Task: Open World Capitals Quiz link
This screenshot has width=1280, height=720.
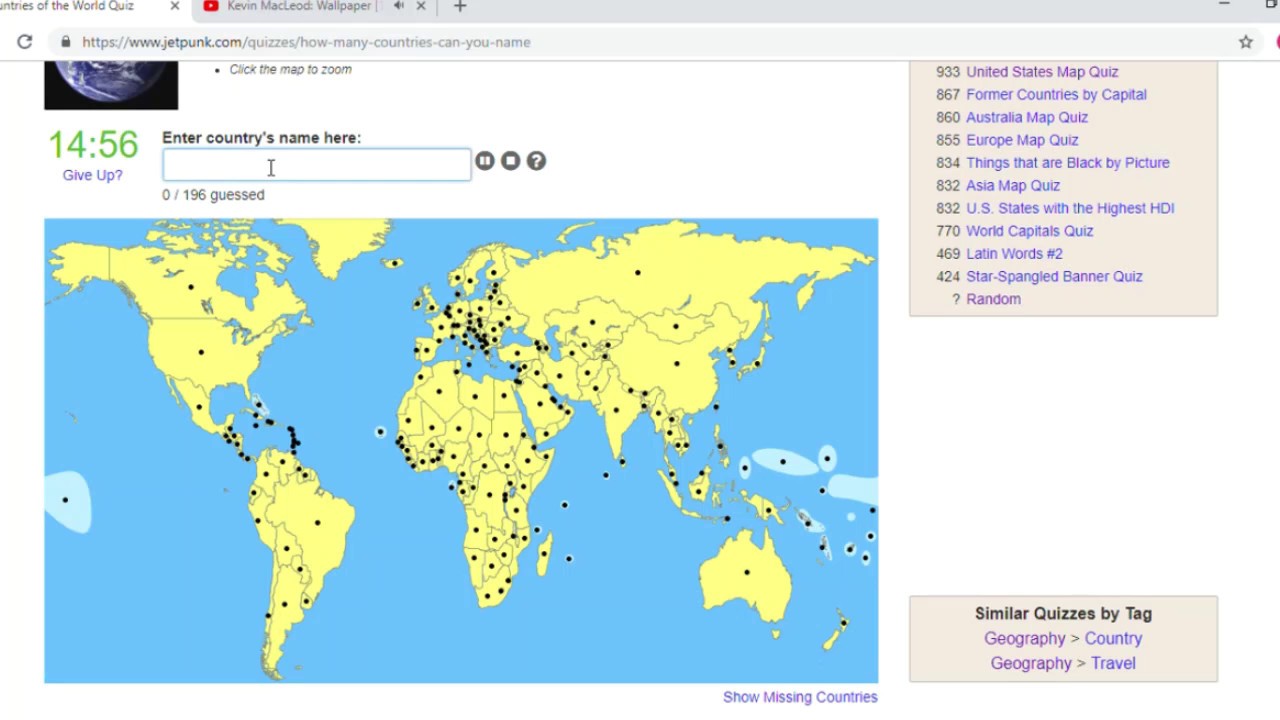Action: [x=1029, y=231]
